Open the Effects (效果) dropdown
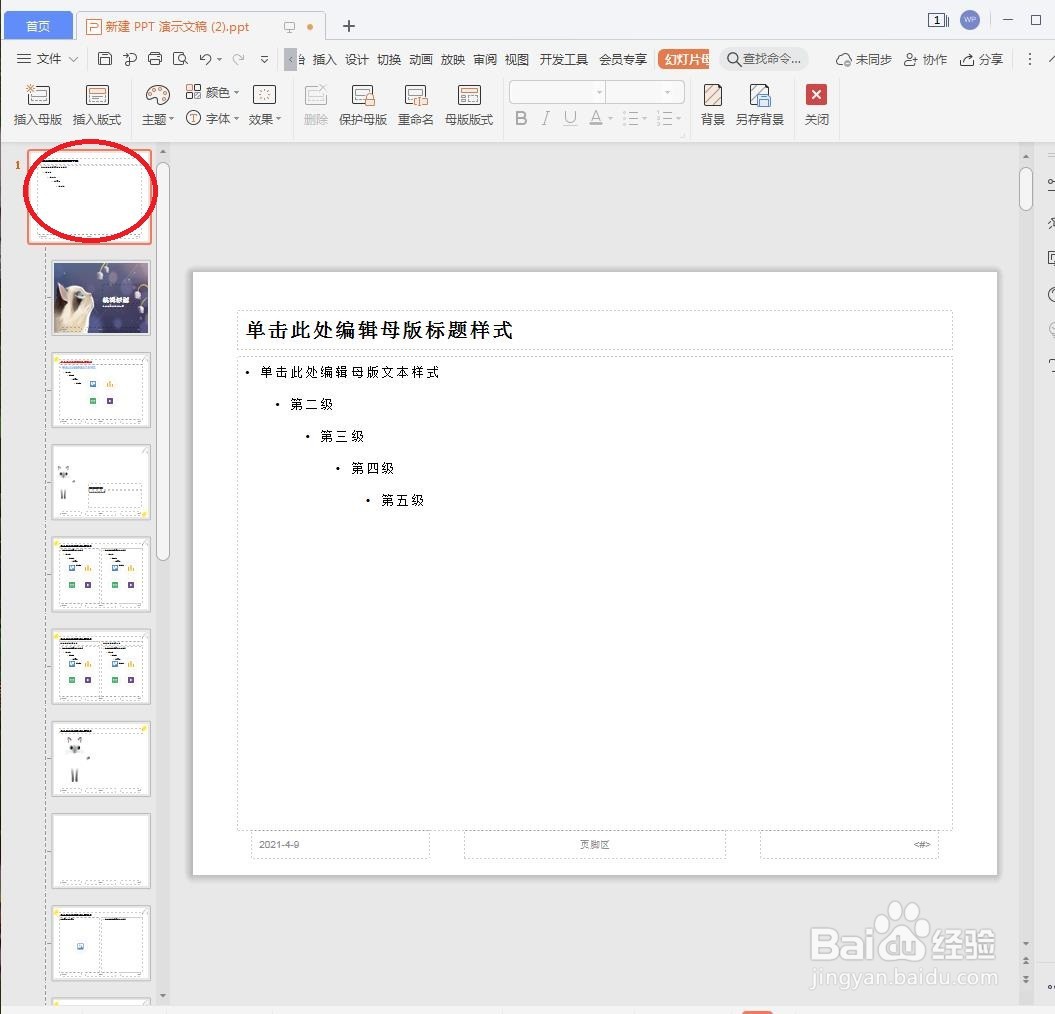The height and width of the screenshot is (1014, 1055). (x=264, y=104)
